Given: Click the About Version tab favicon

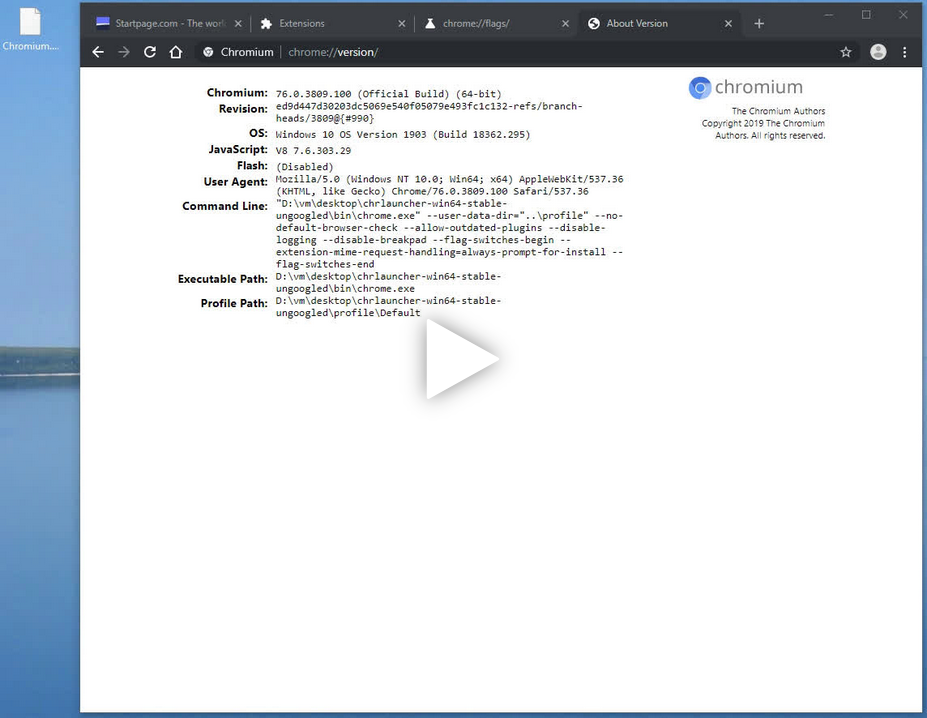Looking at the screenshot, I should point(594,24).
